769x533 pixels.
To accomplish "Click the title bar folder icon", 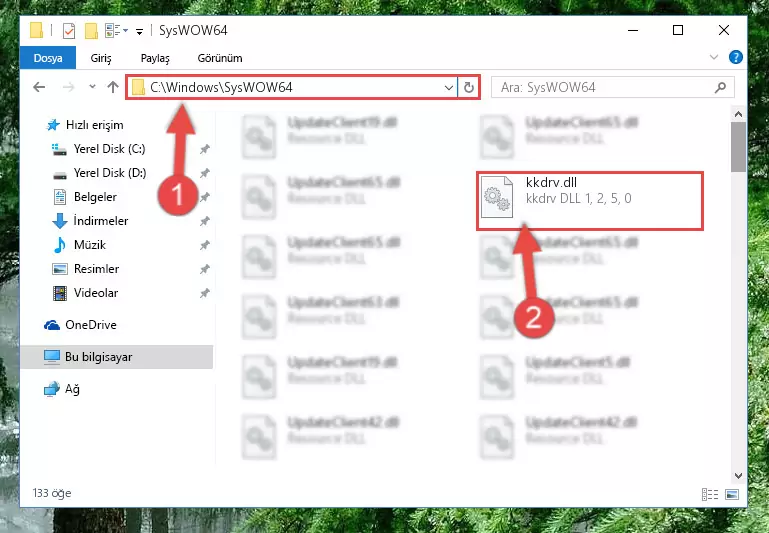I will pos(37,30).
